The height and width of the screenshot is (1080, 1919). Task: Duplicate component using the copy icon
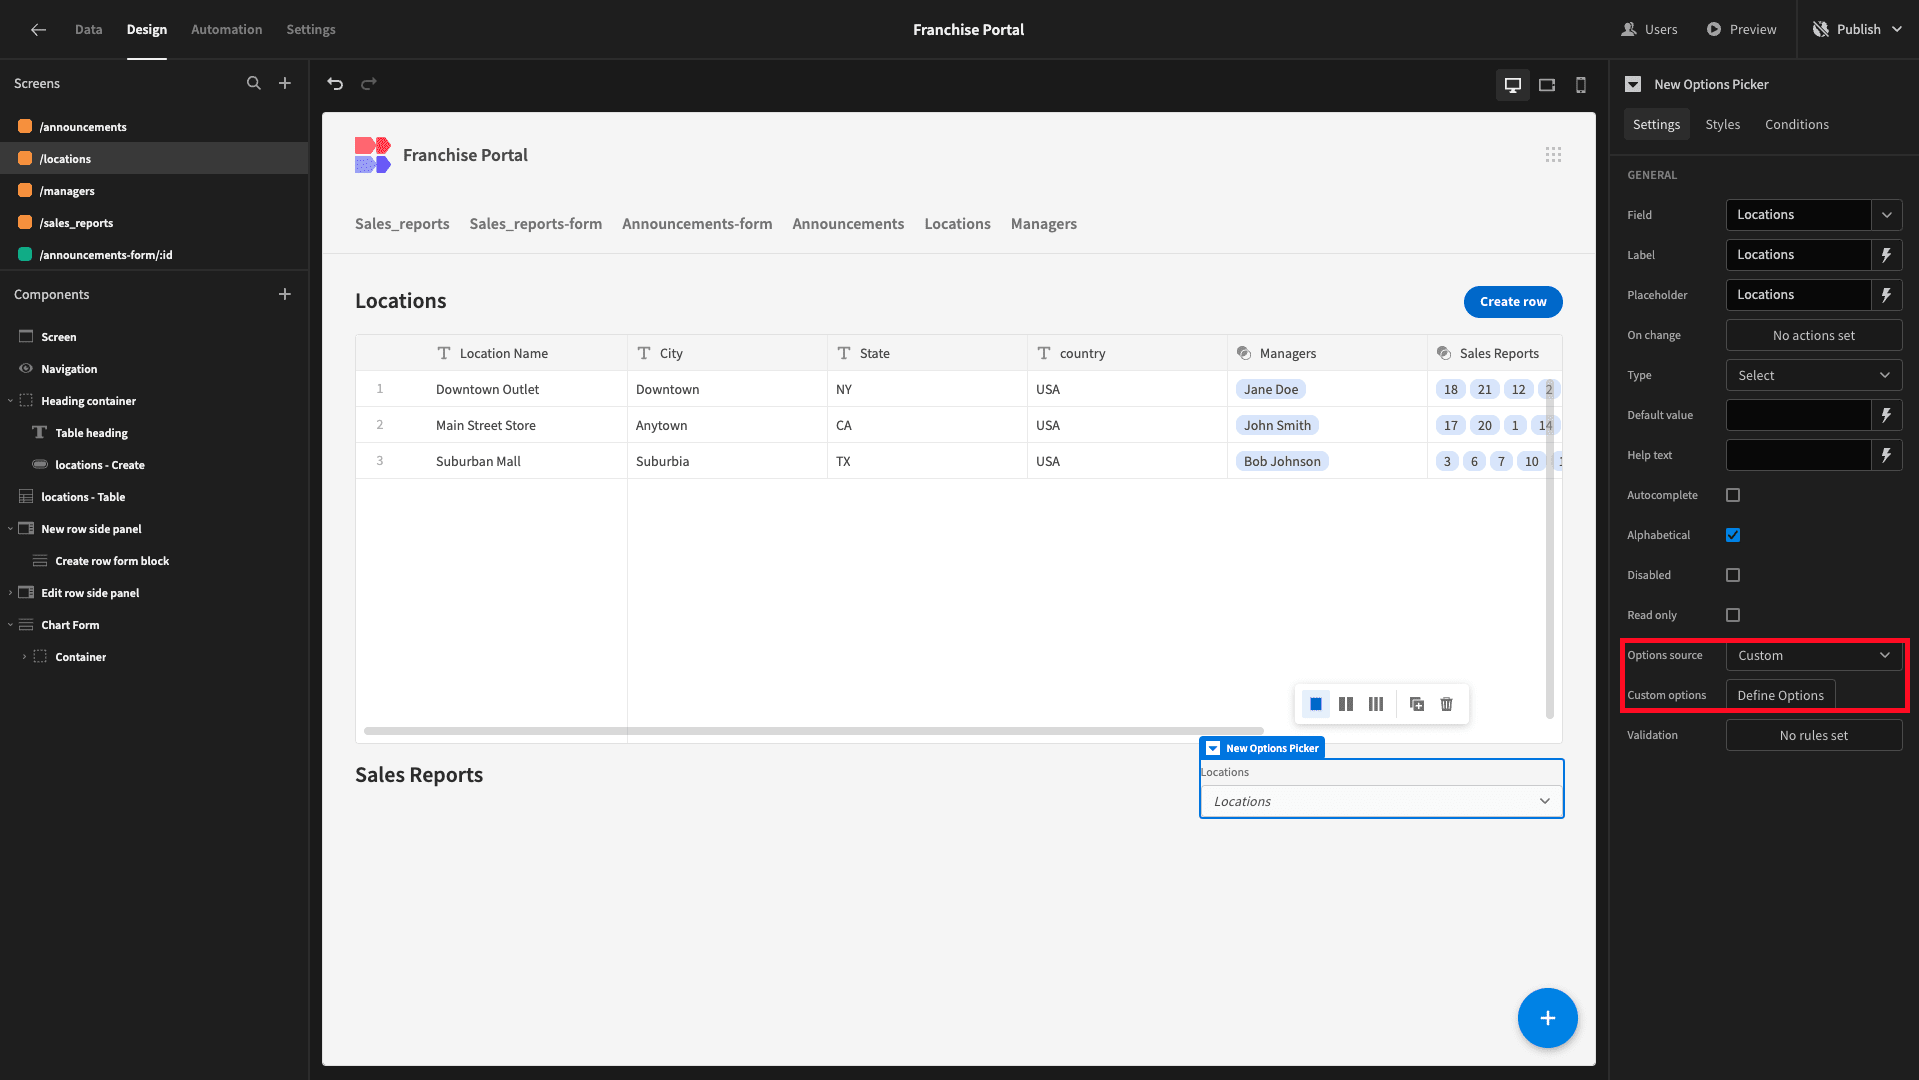(x=1417, y=704)
